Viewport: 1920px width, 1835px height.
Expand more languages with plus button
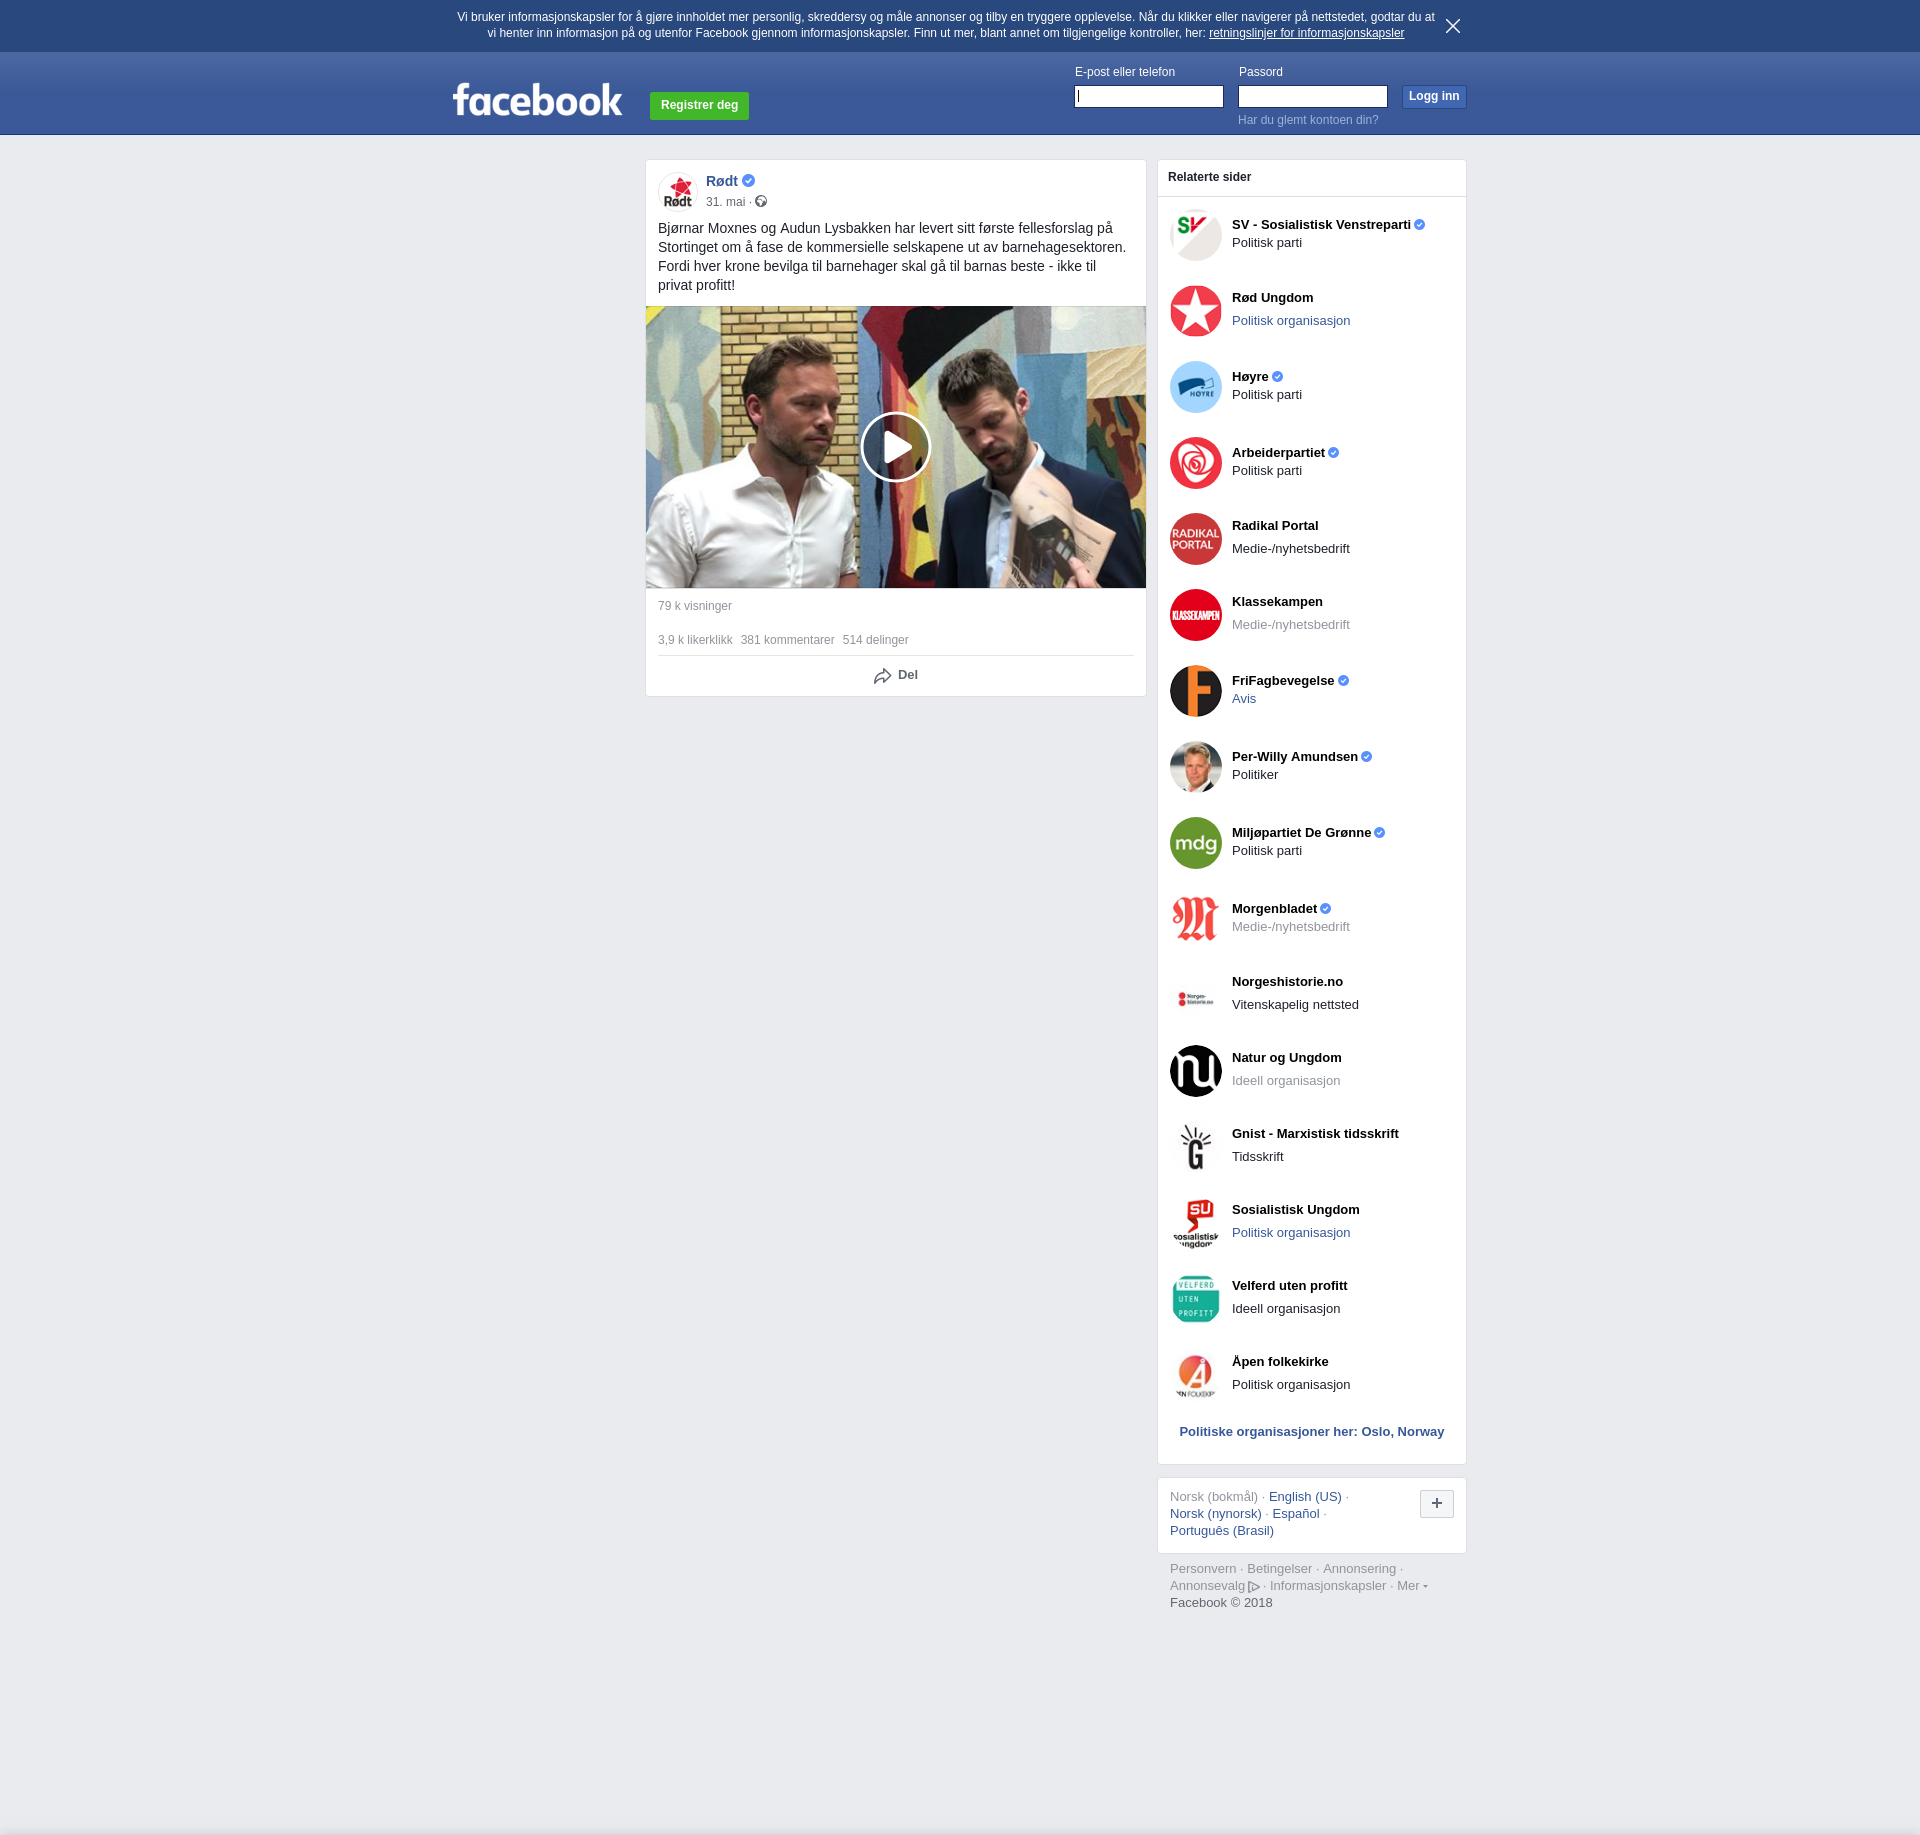pyautogui.click(x=1436, y=1503)
